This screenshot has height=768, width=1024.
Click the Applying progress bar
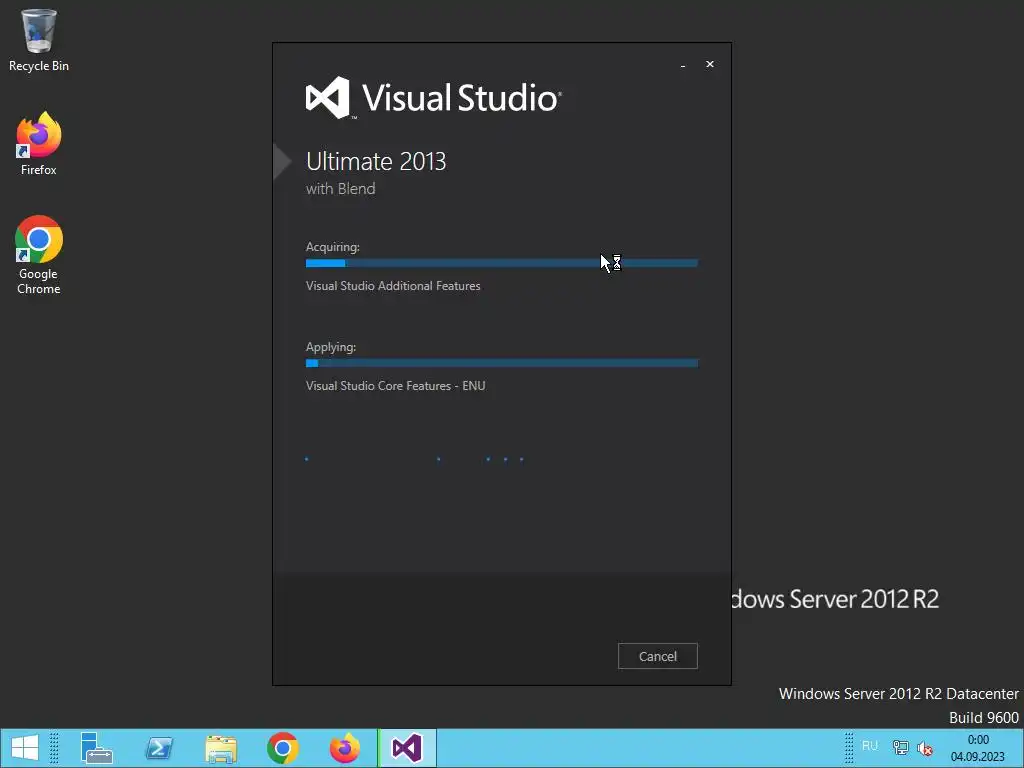coord(502,363)
